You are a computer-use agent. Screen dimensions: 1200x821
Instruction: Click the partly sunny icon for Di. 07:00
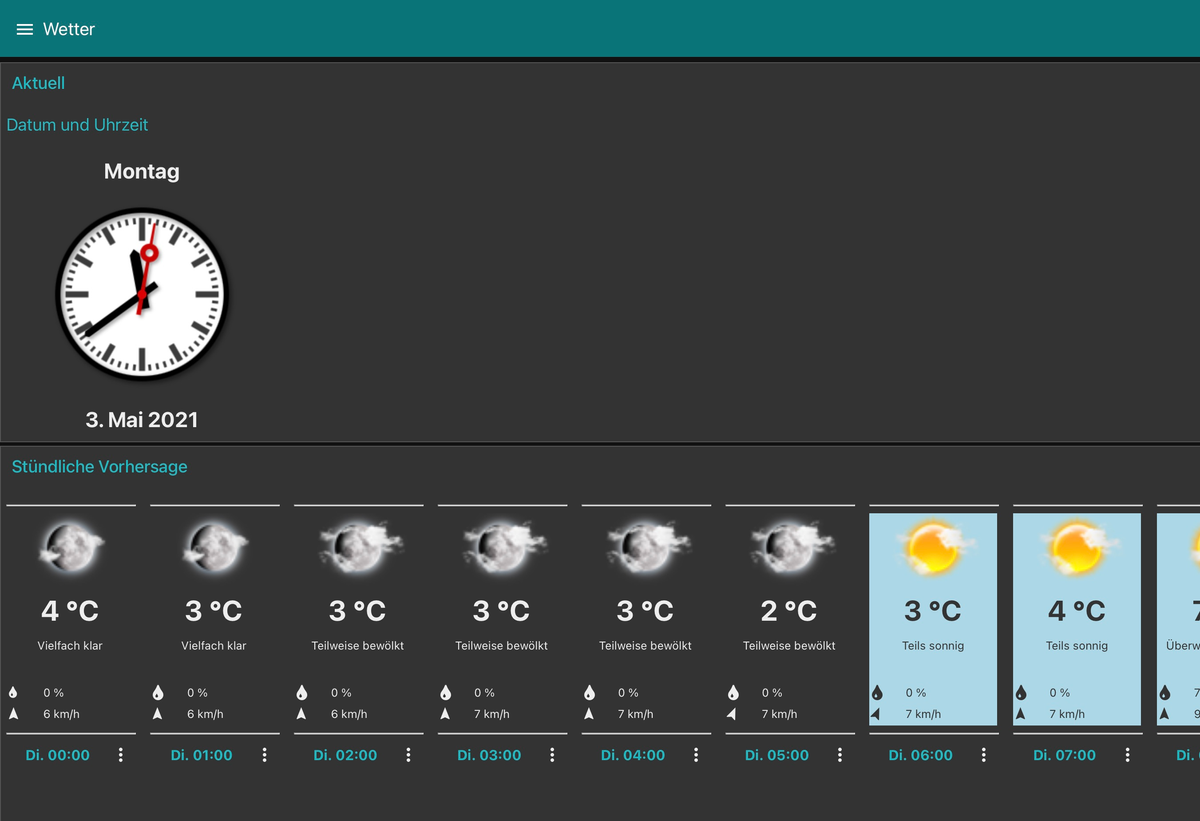(1079, 547)
